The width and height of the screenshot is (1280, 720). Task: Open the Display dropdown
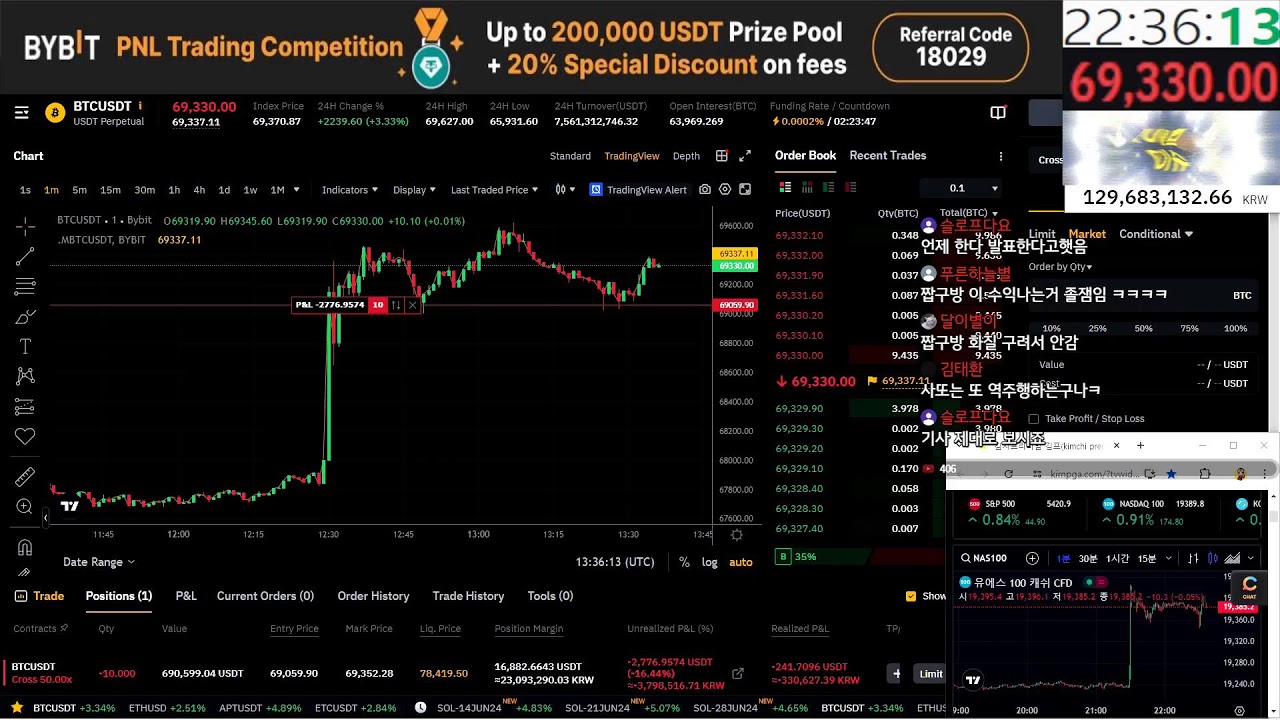414,190
